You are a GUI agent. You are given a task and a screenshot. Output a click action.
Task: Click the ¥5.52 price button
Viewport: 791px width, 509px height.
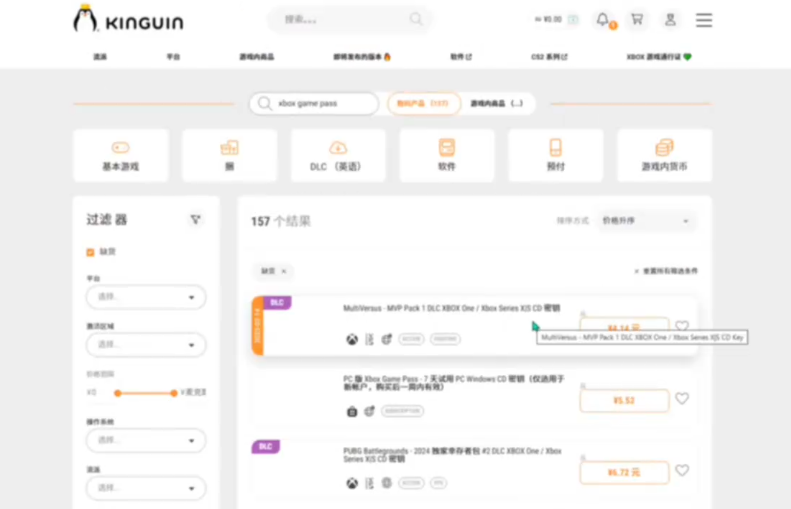[x=625, y=401]
